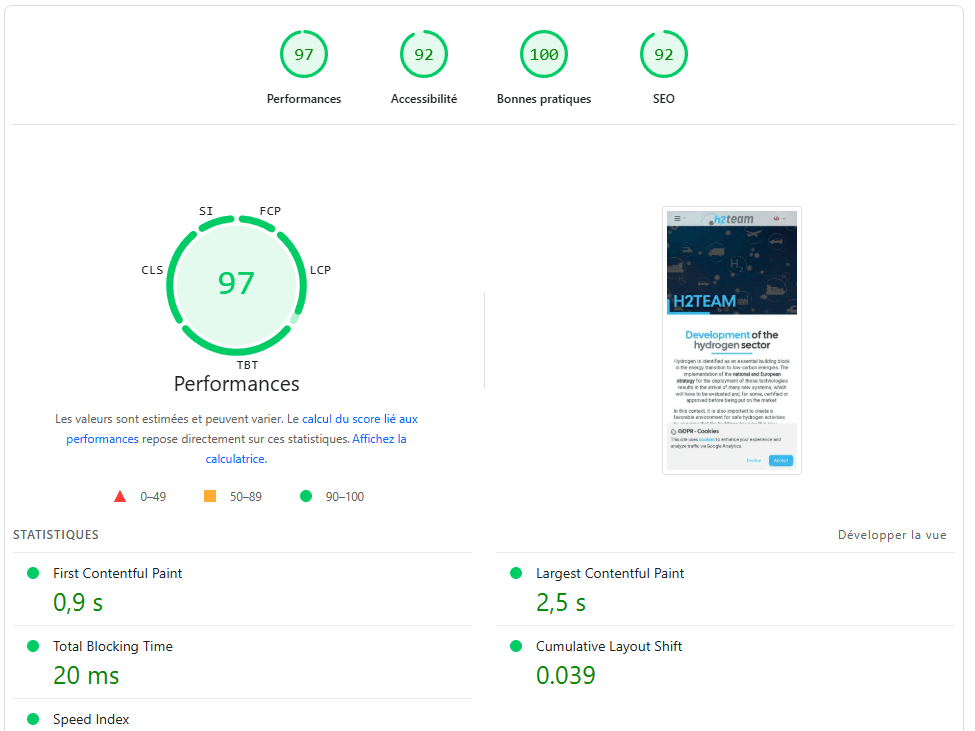
Task: Select the TBT label below the gauge
Action: [x=247, y=365]
